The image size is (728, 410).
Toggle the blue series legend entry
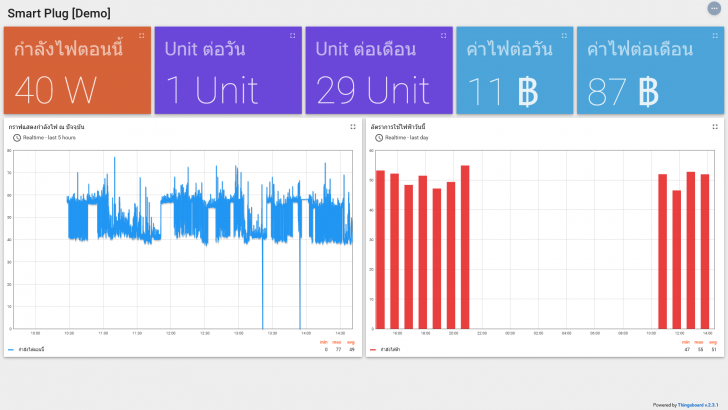pyautogui.click(x=26, y=349)
